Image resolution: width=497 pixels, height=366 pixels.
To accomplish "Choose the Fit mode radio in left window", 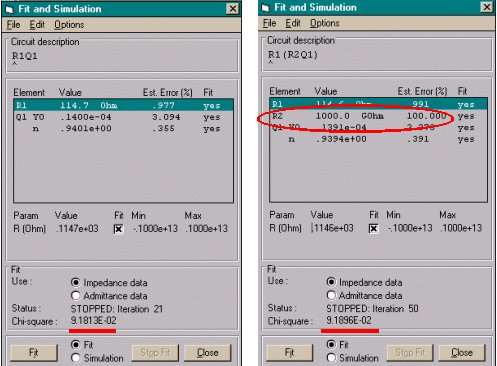I will click(x=76, y=344).
